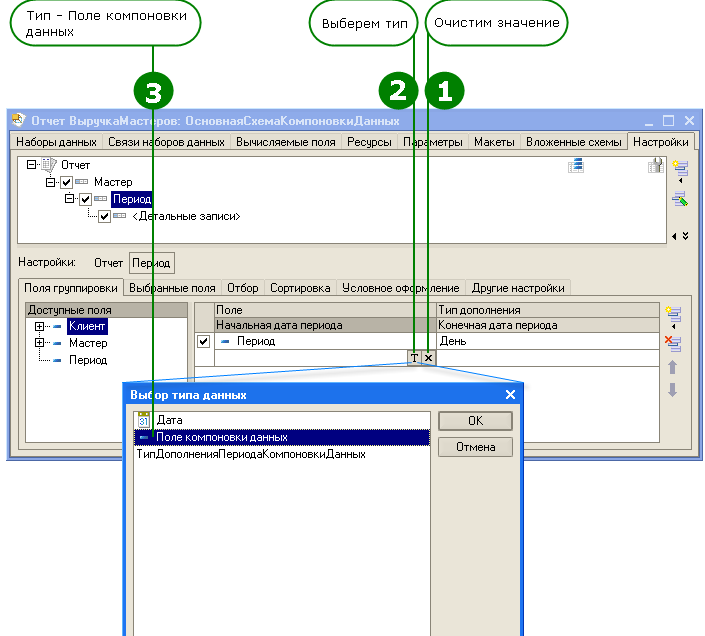Move the field down with the down arrow
Viewport: 705px width, 636px height.
coord(673,389)
